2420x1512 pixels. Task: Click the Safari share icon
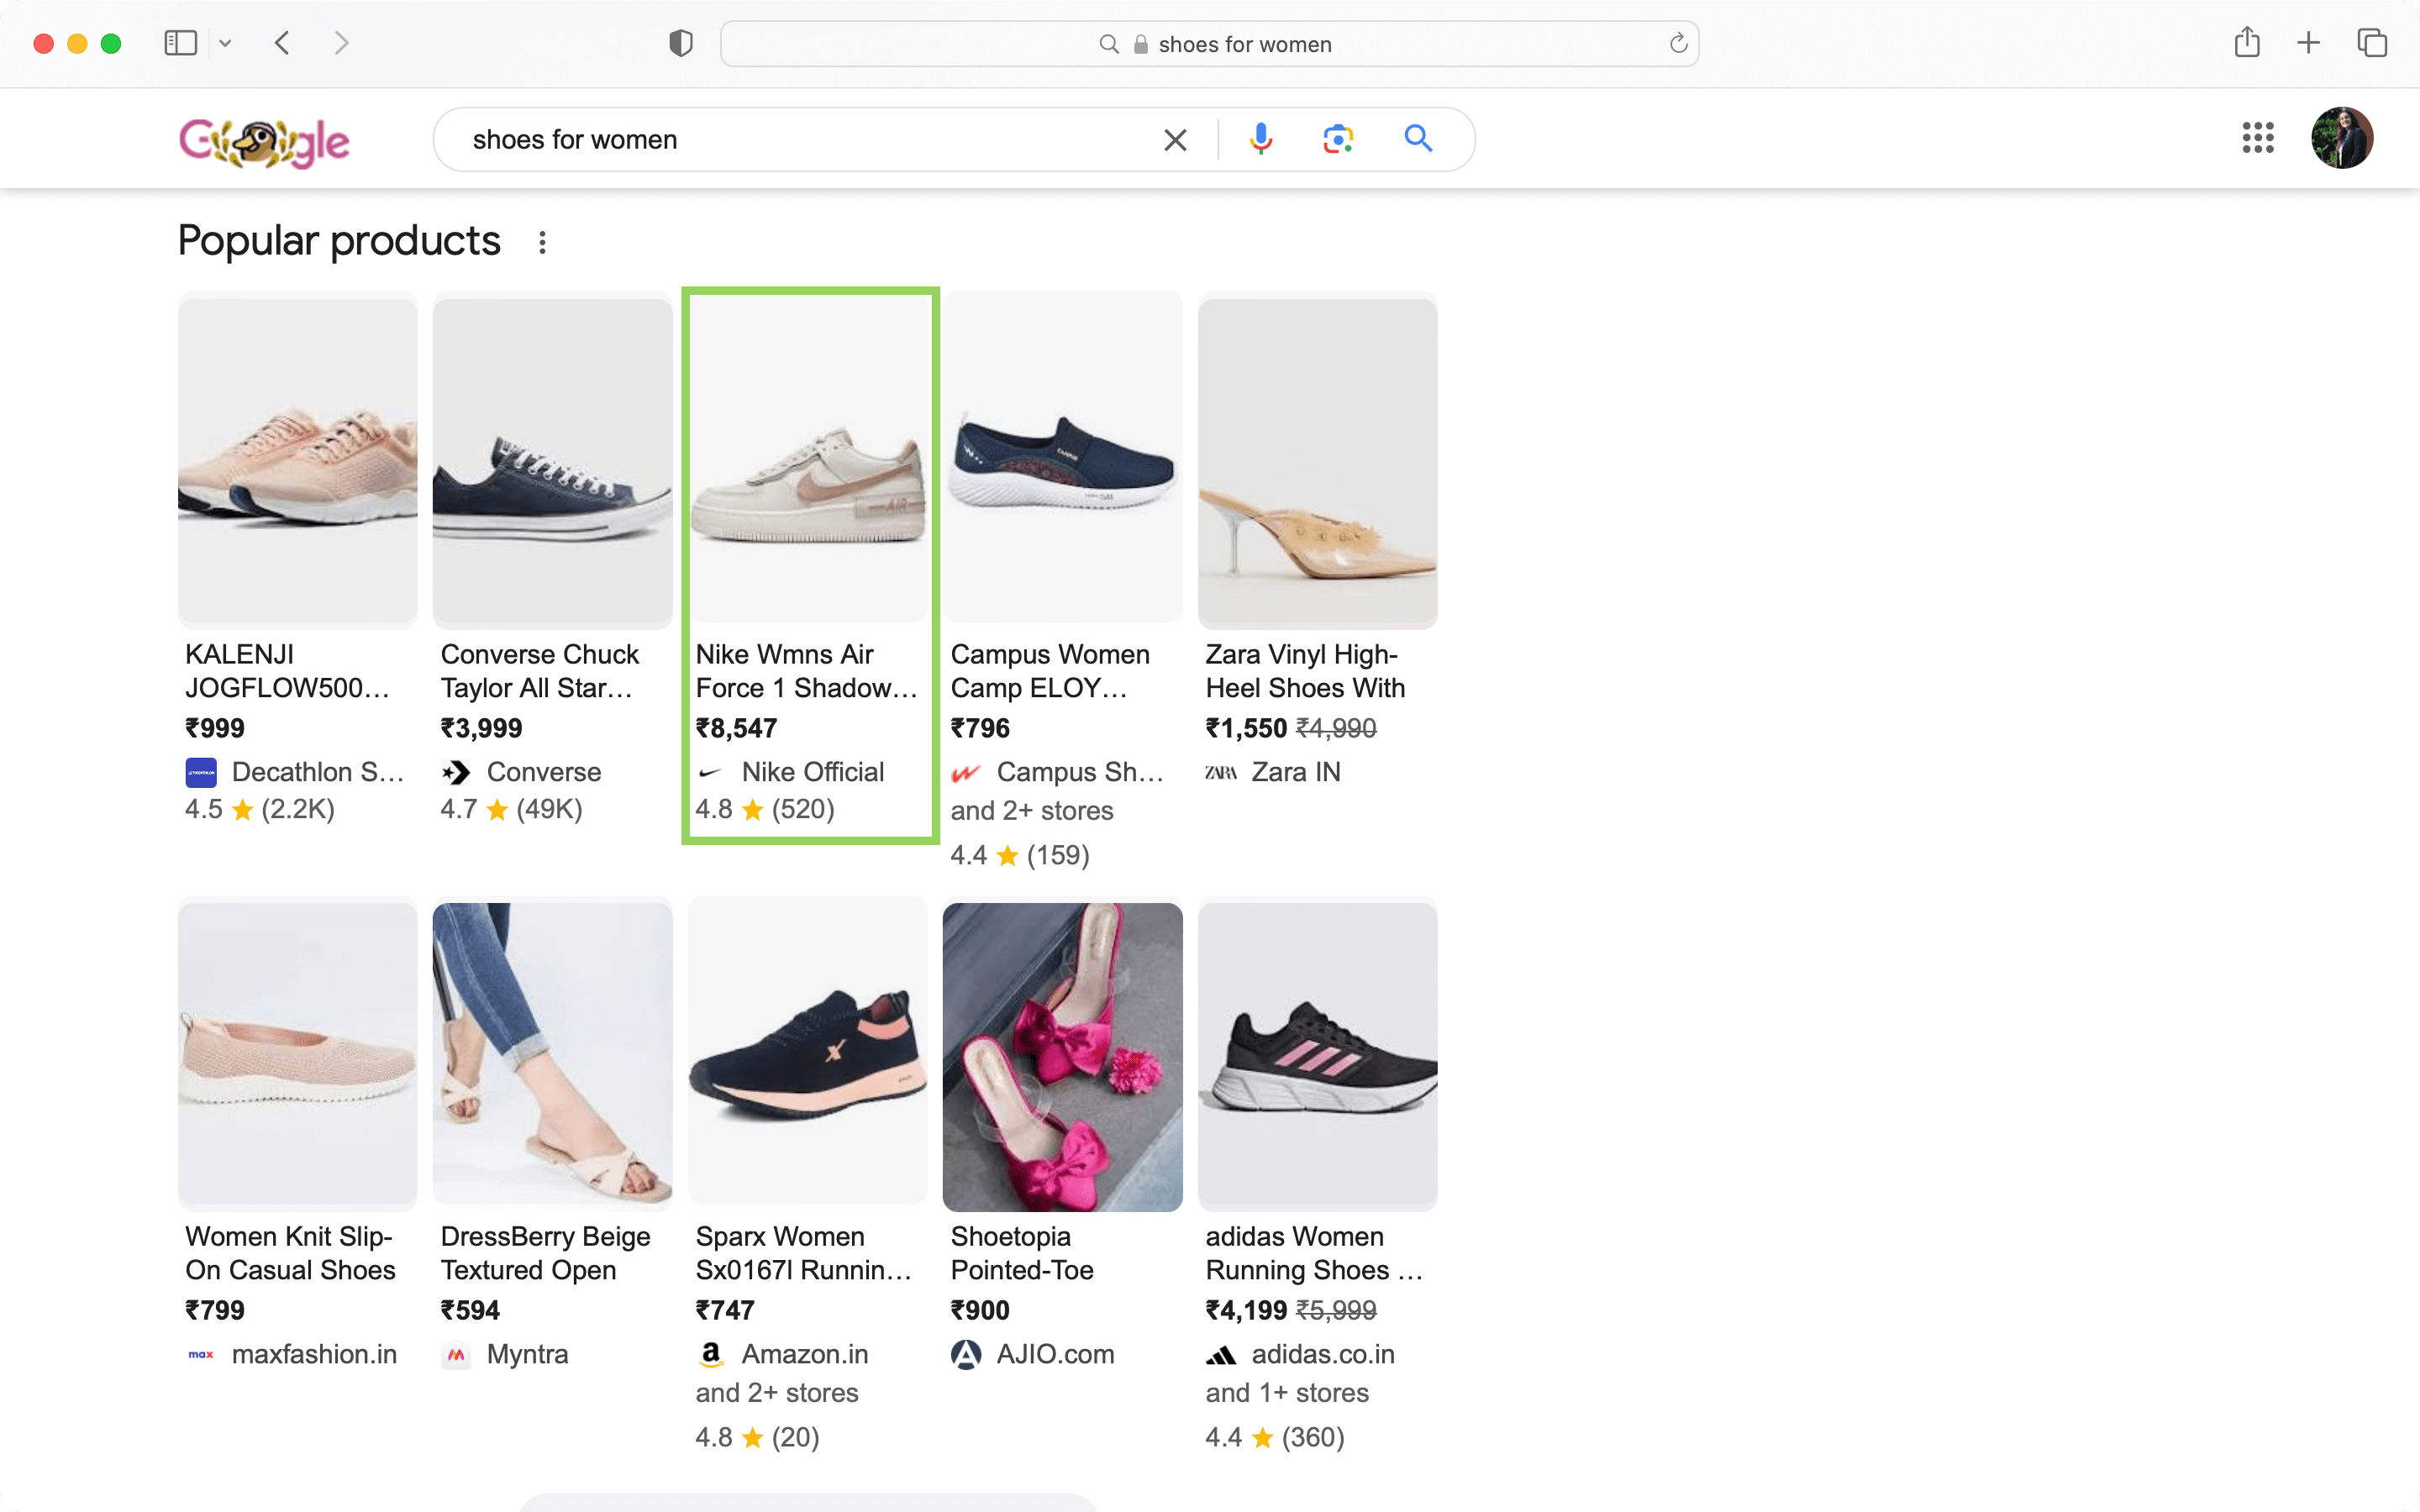[2246, 42]
